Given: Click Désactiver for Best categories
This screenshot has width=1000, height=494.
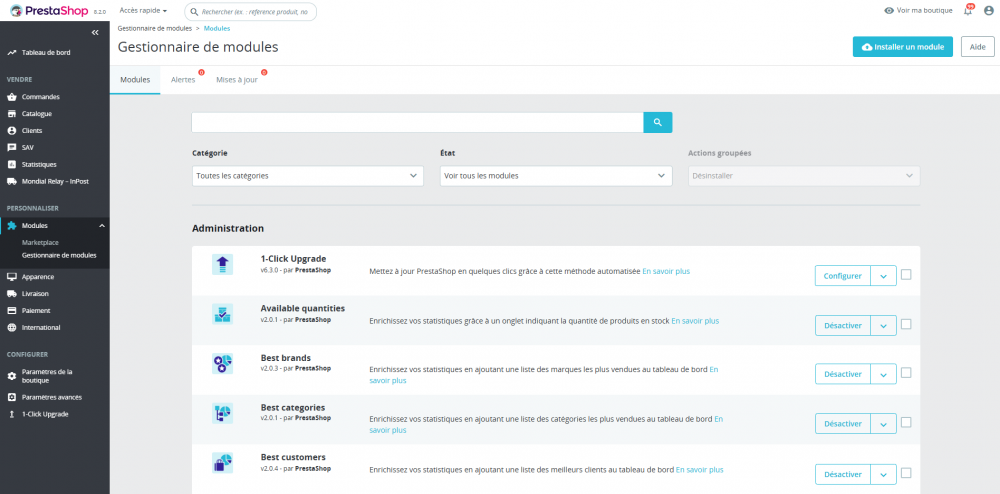Looking at the screenshot, I should tap(842, 424).
